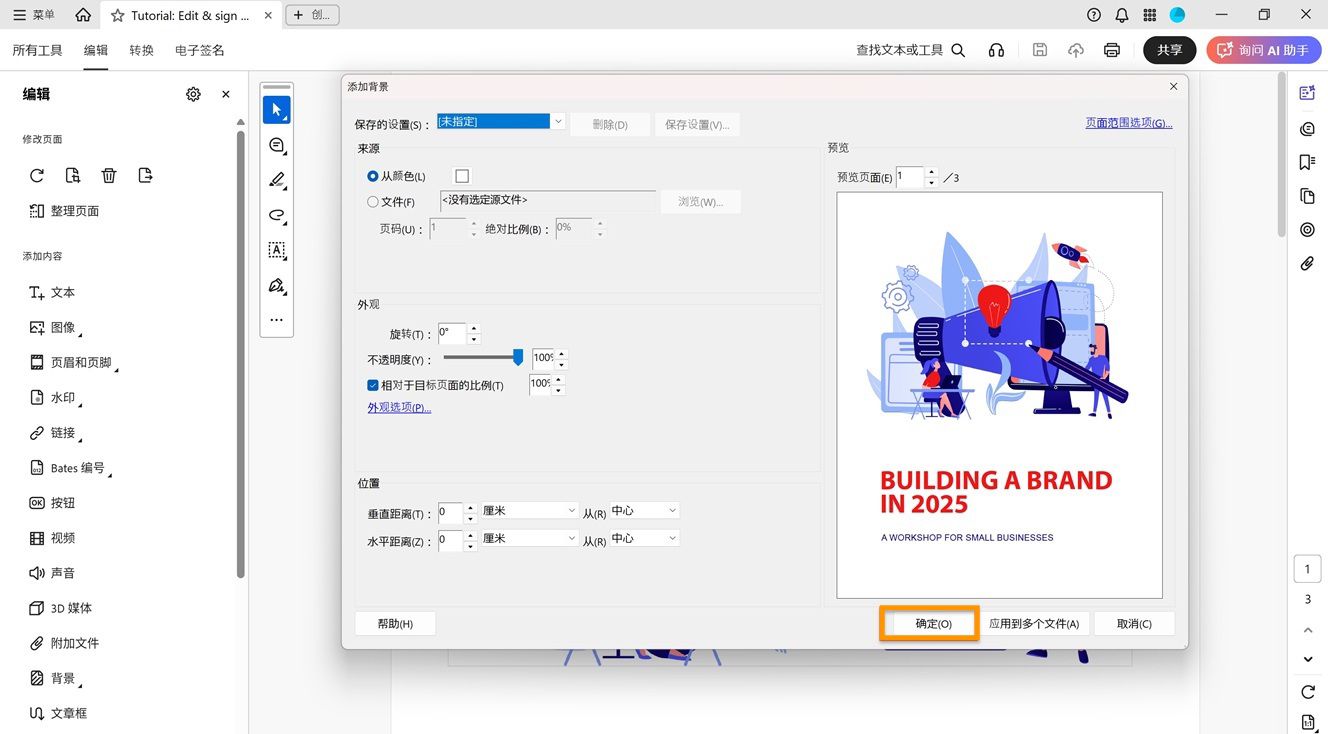Screen dimensions: 1328x734
Task: Select the lasso freehand tool
Action: (x=276, y=215)
